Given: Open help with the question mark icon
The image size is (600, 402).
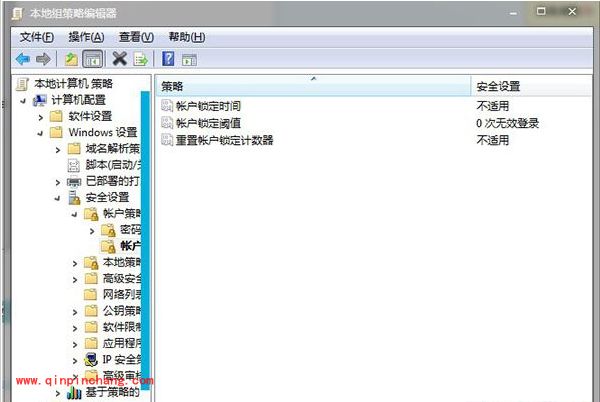Looking at the screenshot, I should click(x=168, y=59).
